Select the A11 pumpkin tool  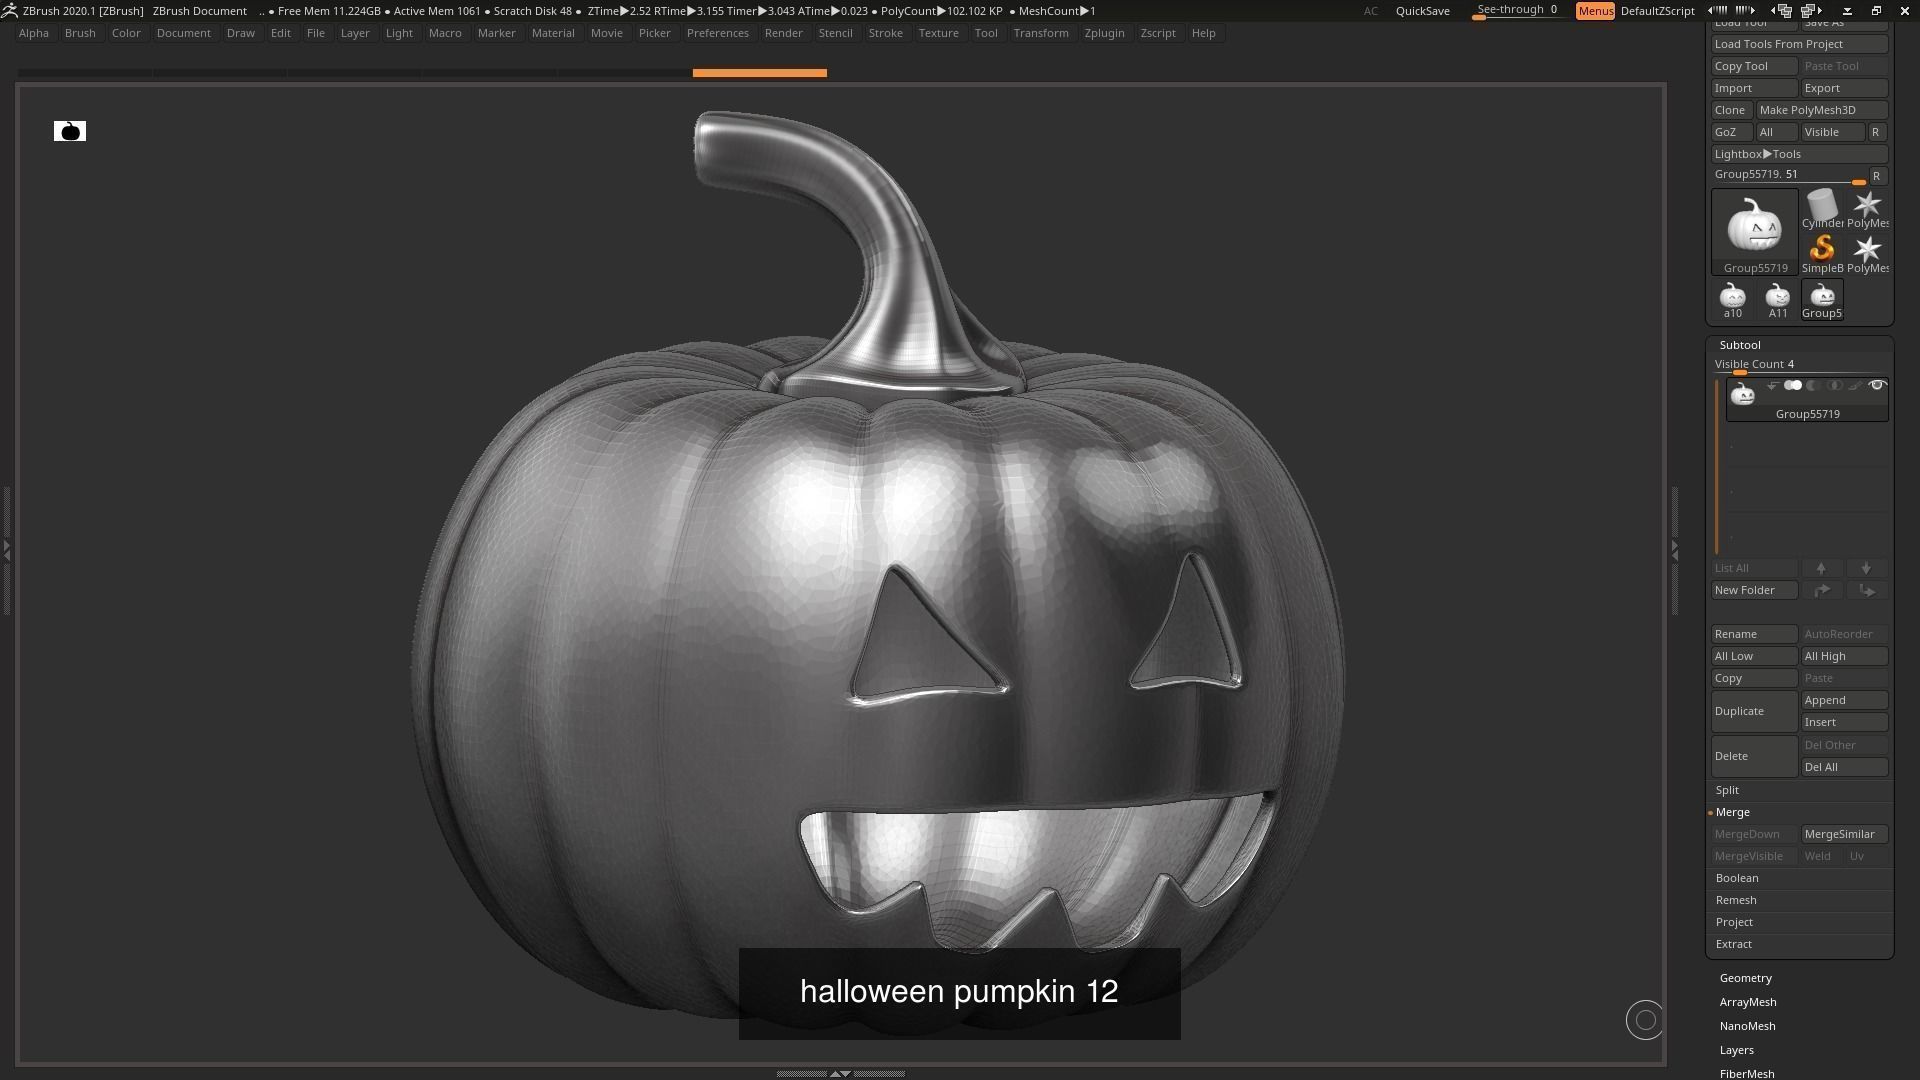point(1777,300)
